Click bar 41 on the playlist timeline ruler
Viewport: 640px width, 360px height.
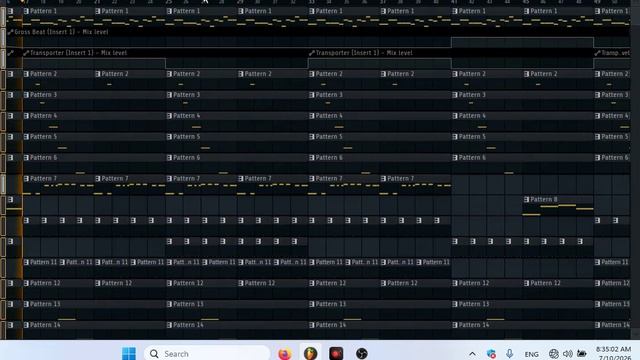[x=454, y=2]
